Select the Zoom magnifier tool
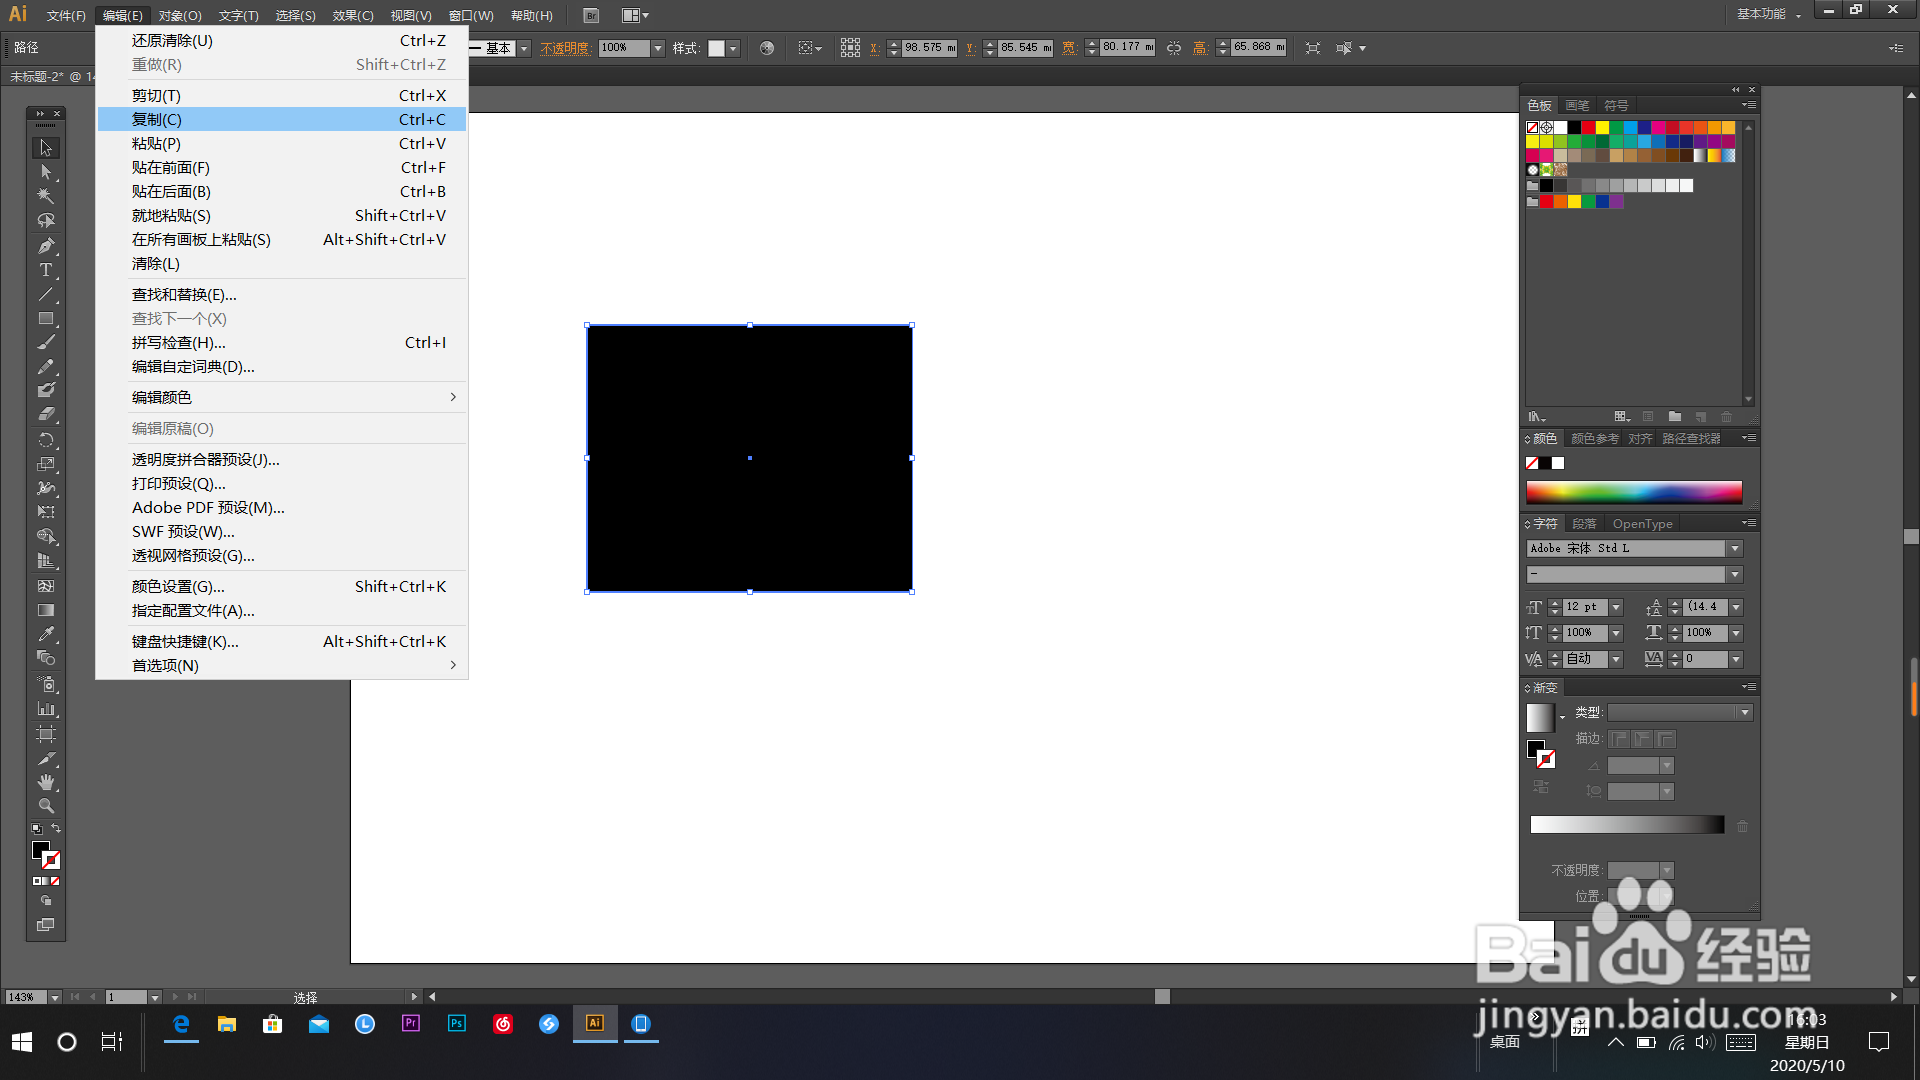The image size is (1920, 1080). (46, 806)
